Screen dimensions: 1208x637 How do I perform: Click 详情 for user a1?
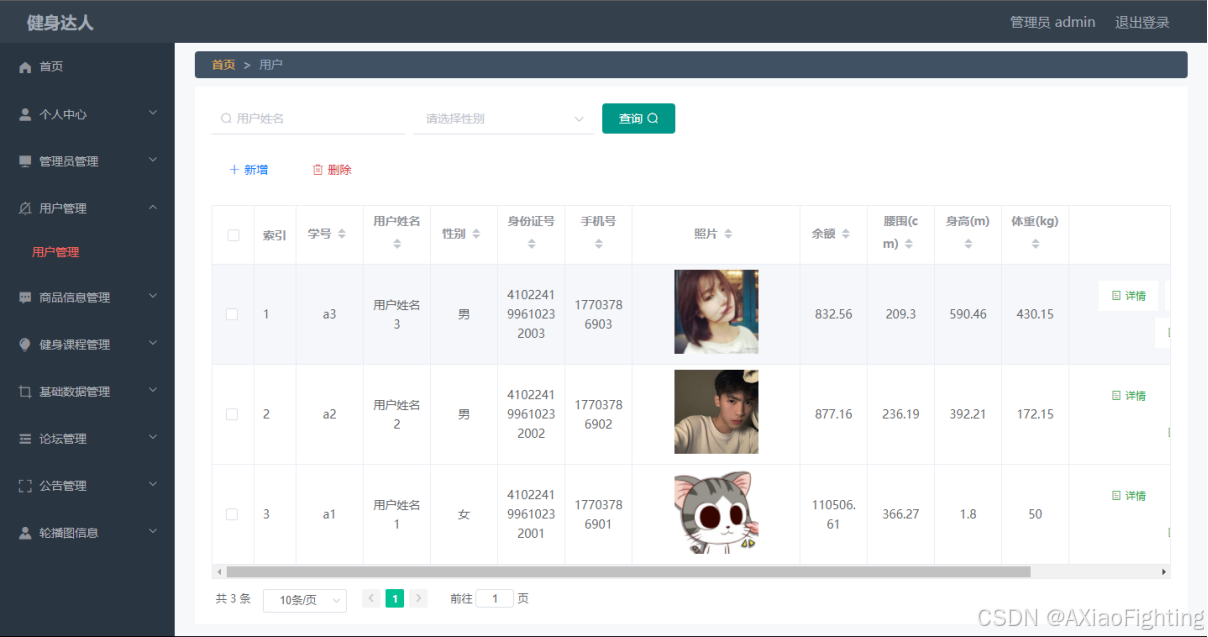[x=1128, y=496]
